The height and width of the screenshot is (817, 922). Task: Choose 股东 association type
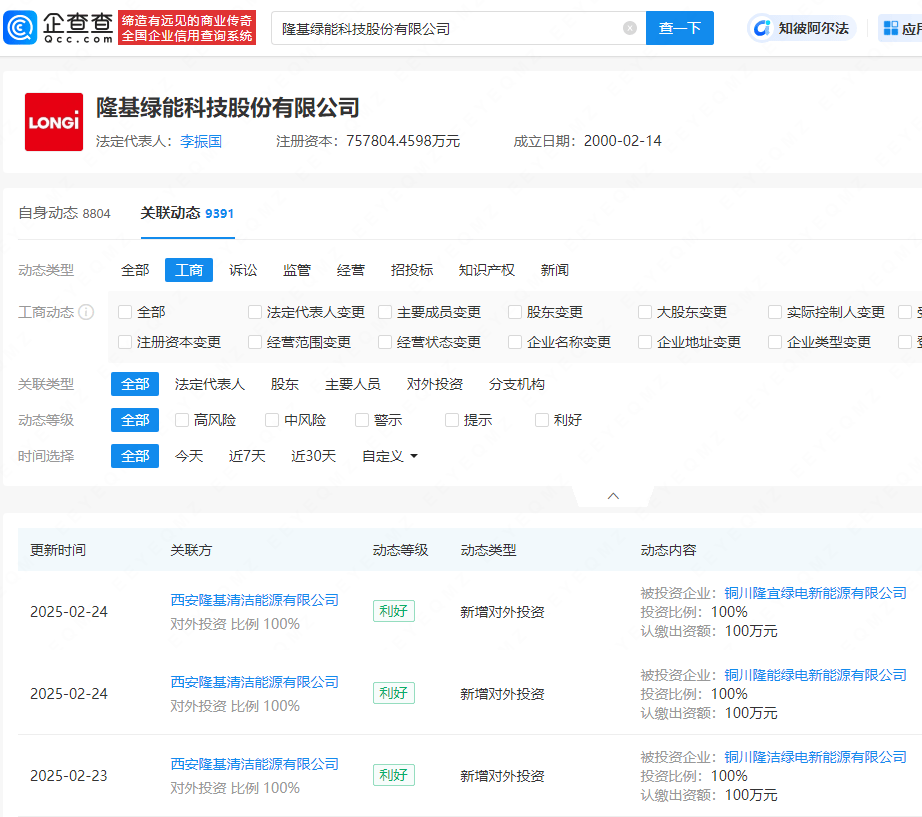285,384
